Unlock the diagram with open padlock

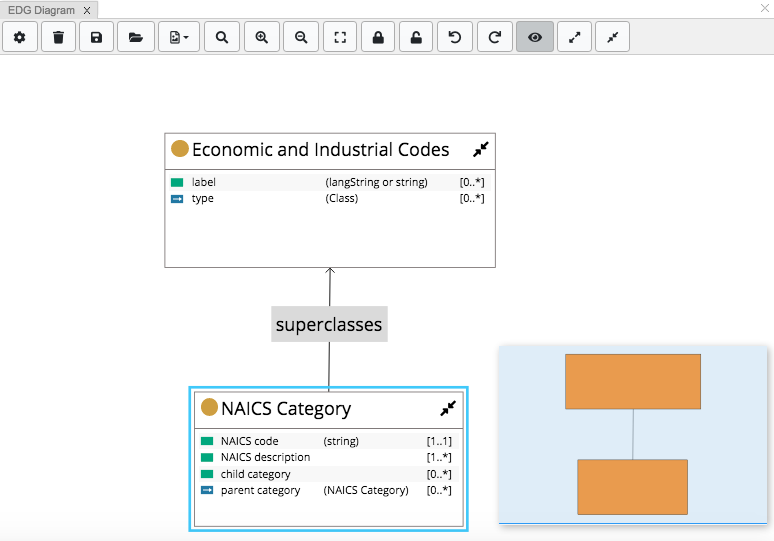pyautogui.click(x=416, y=37)
